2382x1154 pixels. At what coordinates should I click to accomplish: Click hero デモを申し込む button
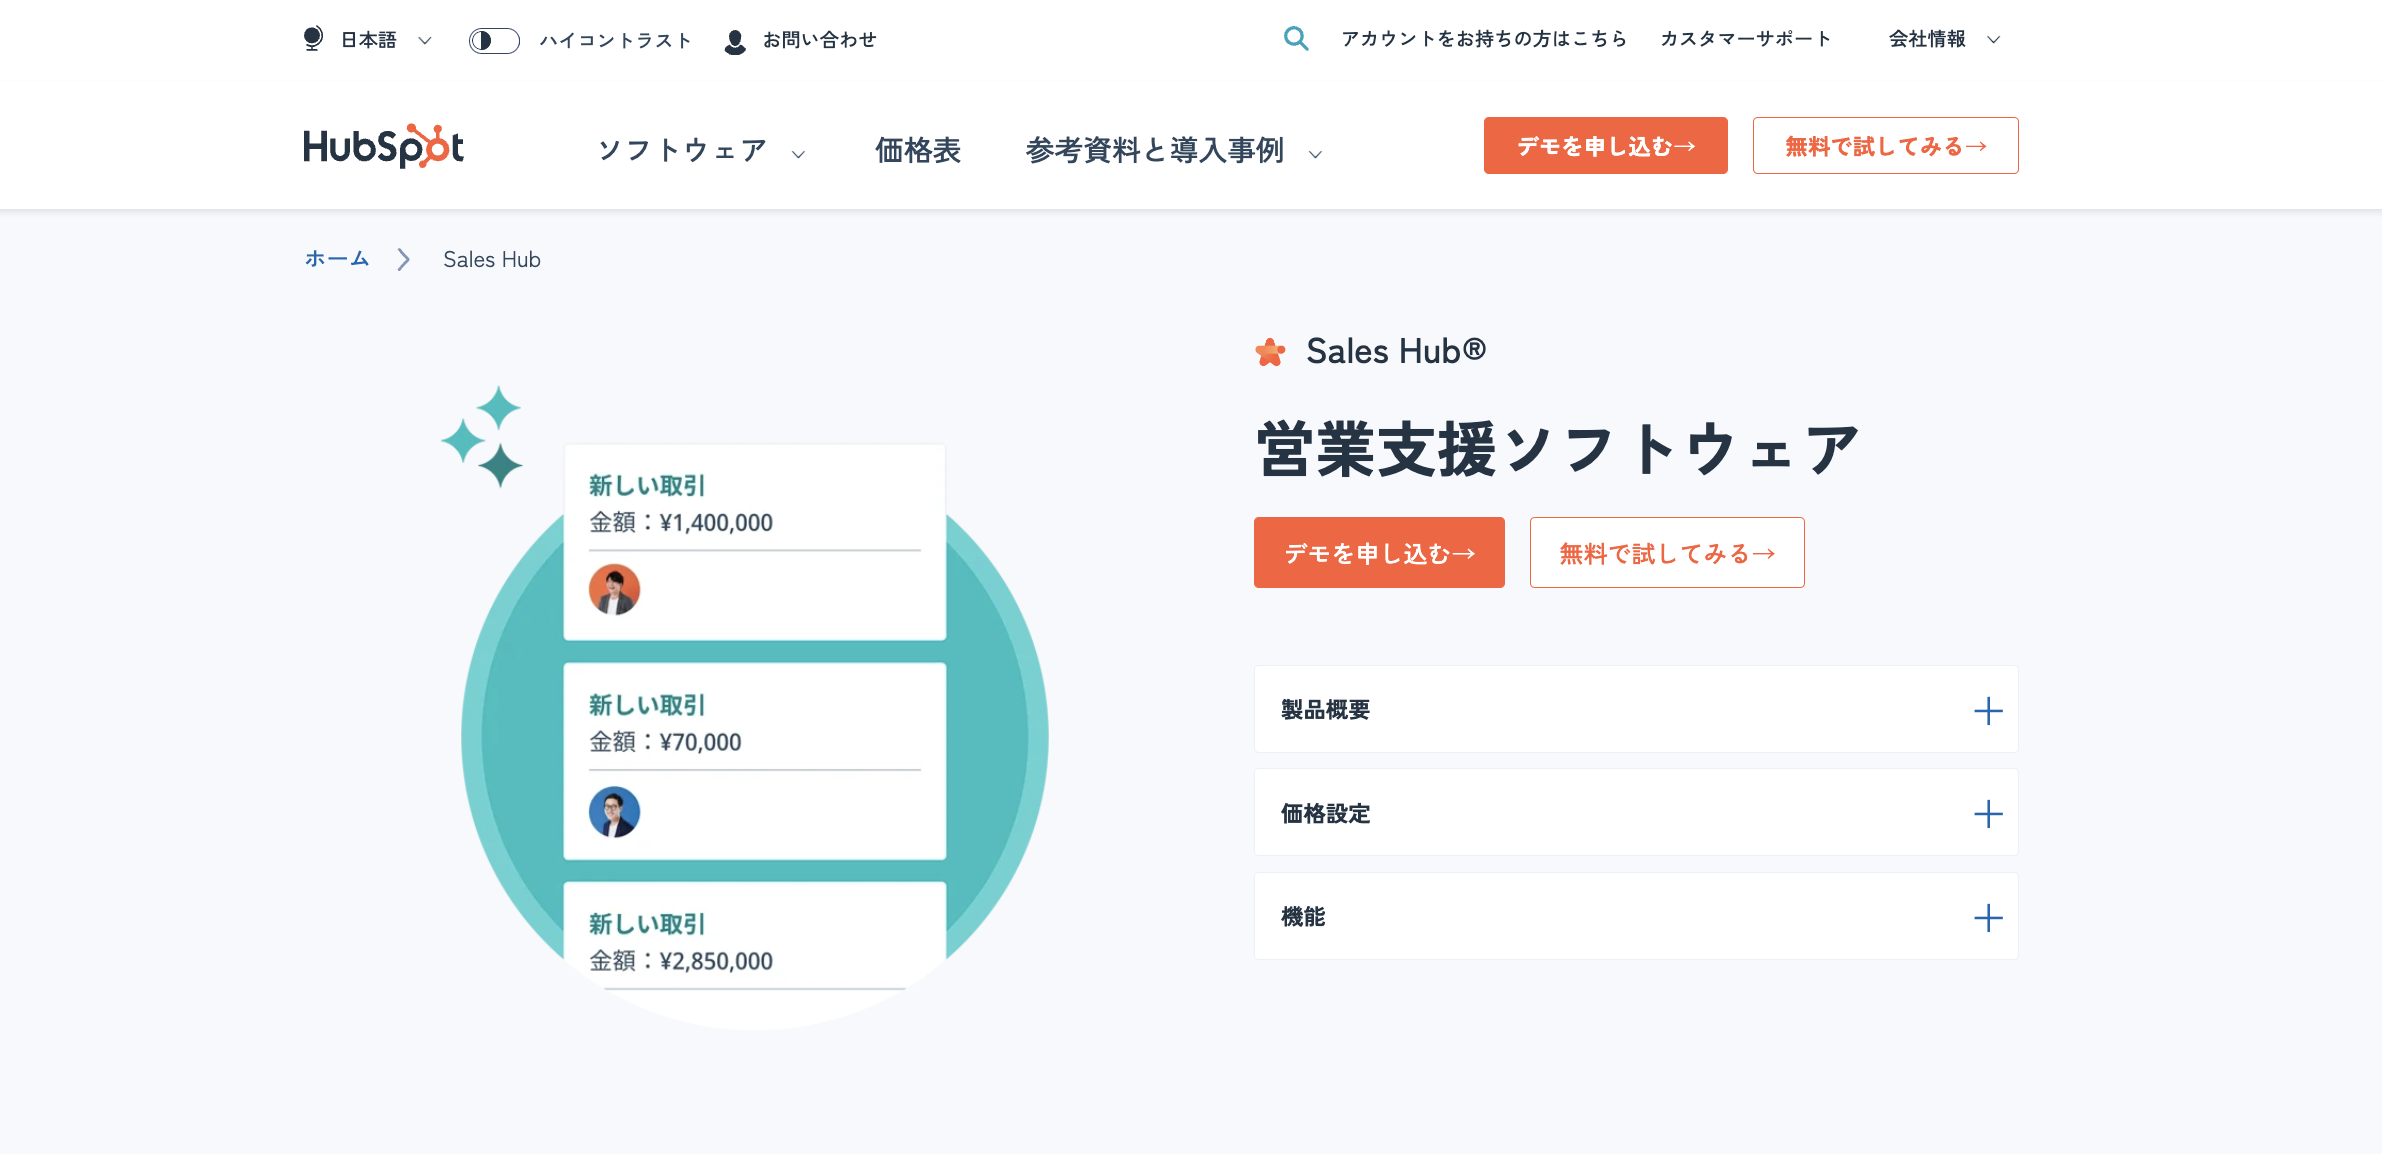tap(1379, 553)
